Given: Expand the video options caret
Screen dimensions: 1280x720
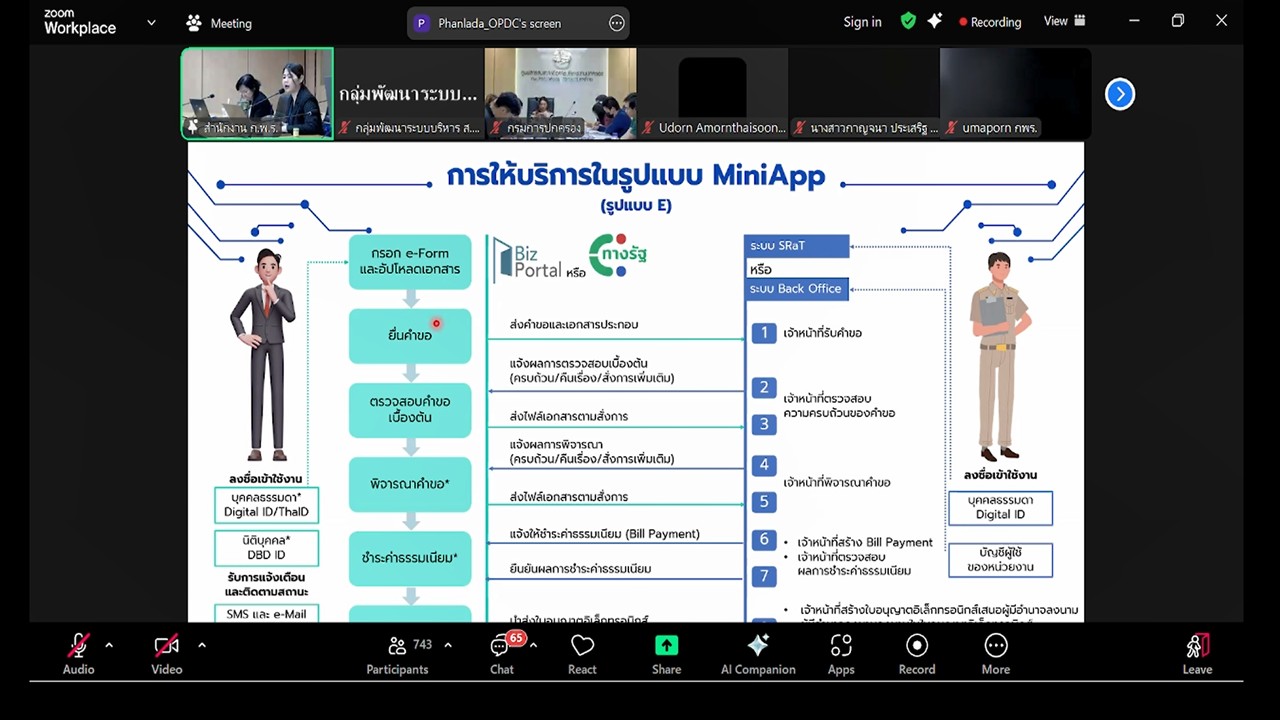Looking at the screenshot, I should coord(201,645).
